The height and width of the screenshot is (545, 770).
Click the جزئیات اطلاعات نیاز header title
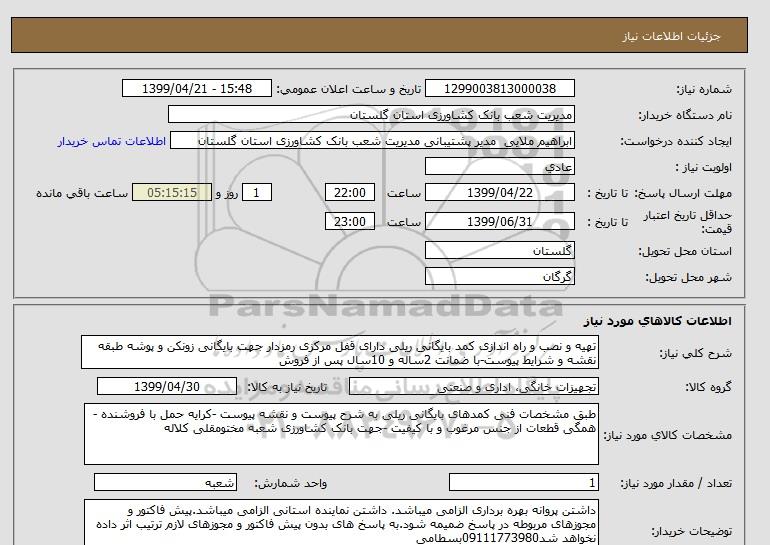[x=671, y=36]
